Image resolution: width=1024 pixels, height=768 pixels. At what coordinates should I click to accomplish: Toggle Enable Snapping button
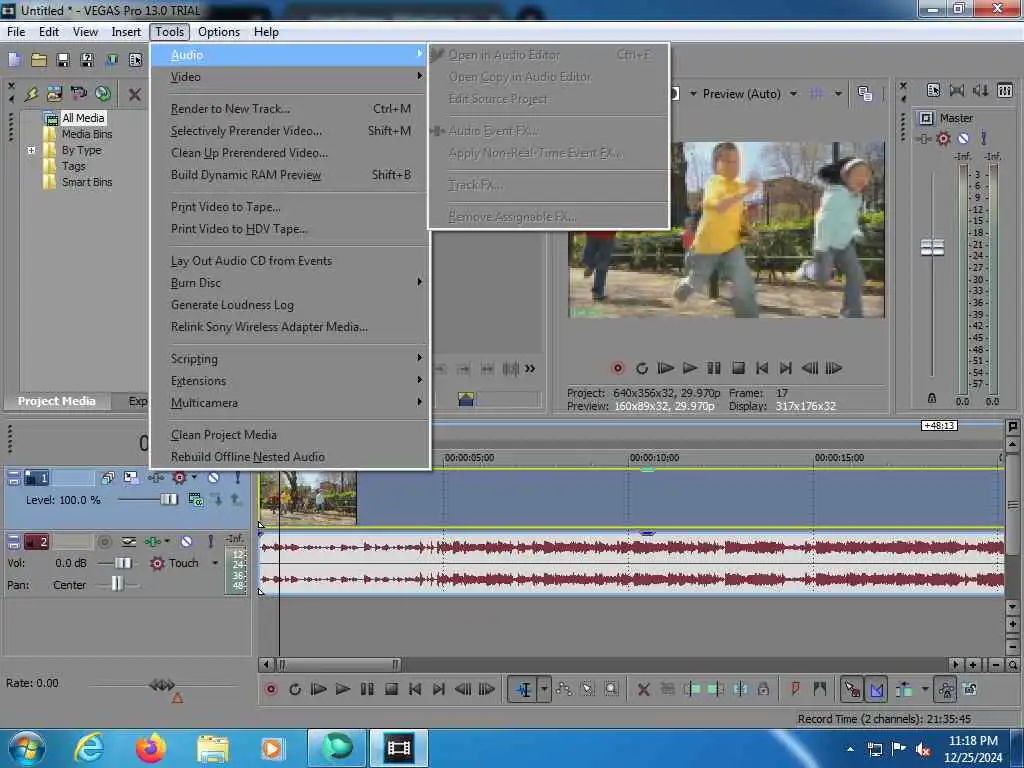coord(852,689)
